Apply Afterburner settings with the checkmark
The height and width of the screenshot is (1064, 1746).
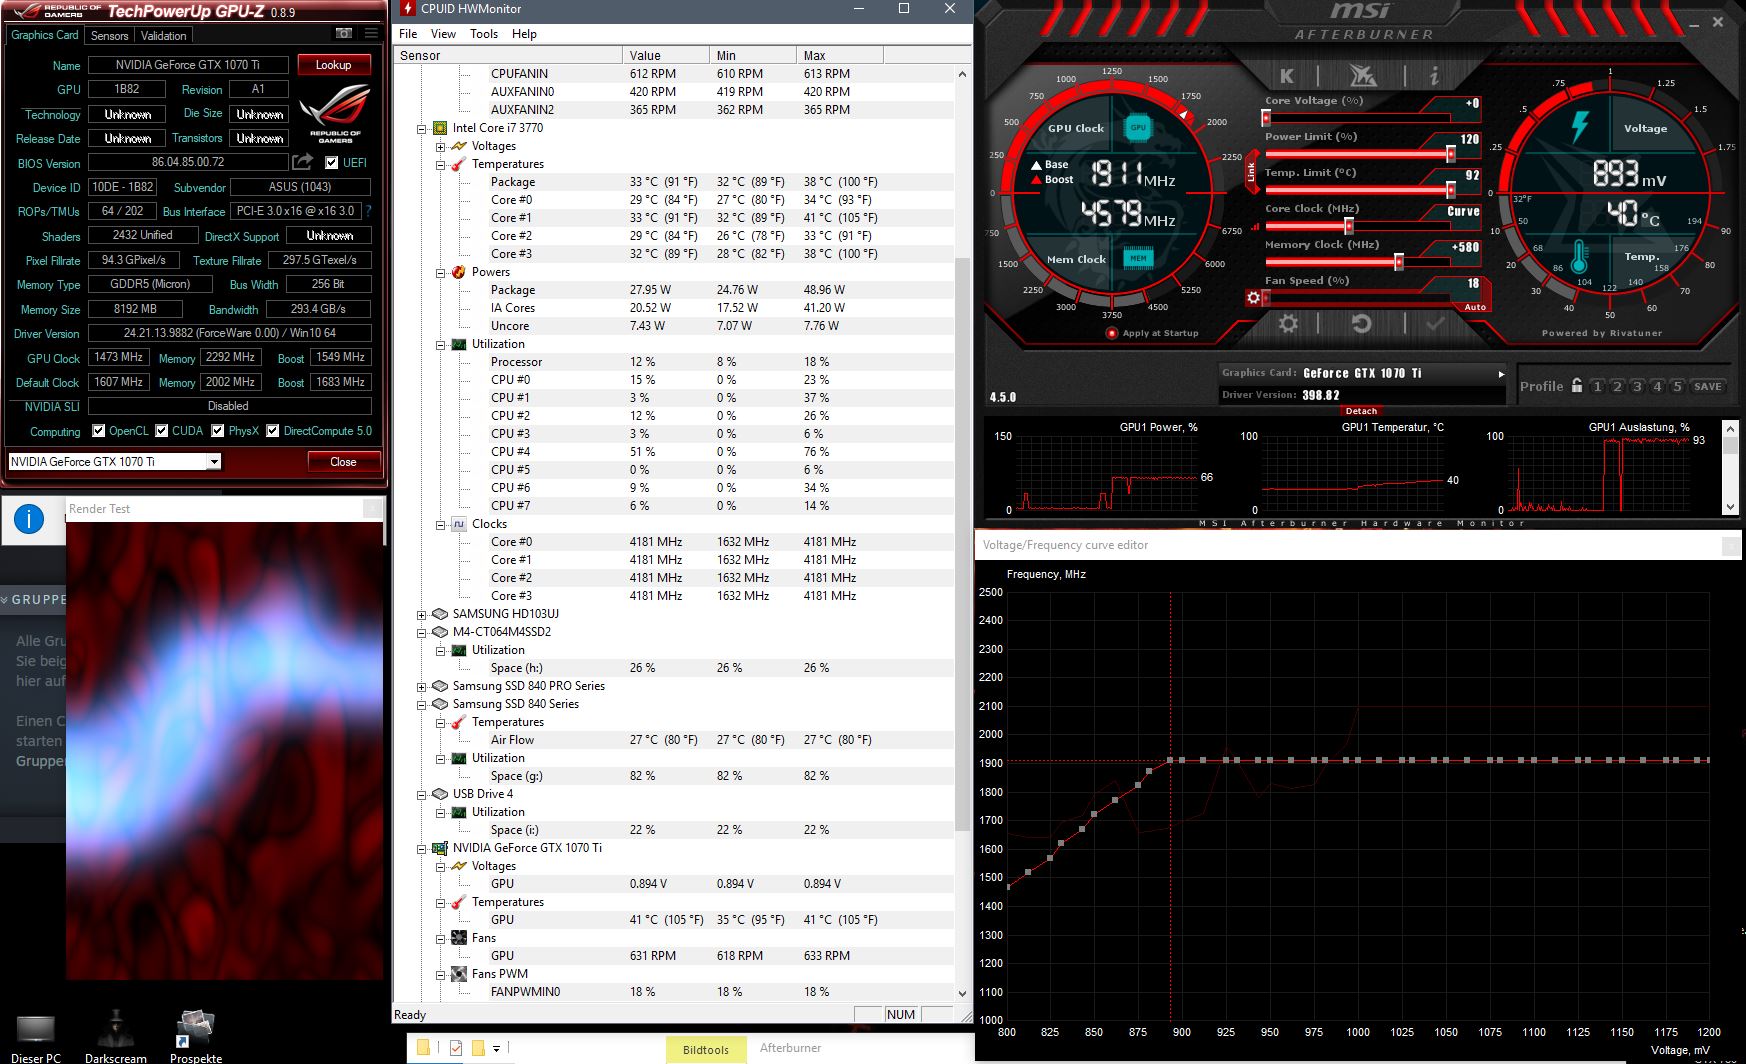1435,323
